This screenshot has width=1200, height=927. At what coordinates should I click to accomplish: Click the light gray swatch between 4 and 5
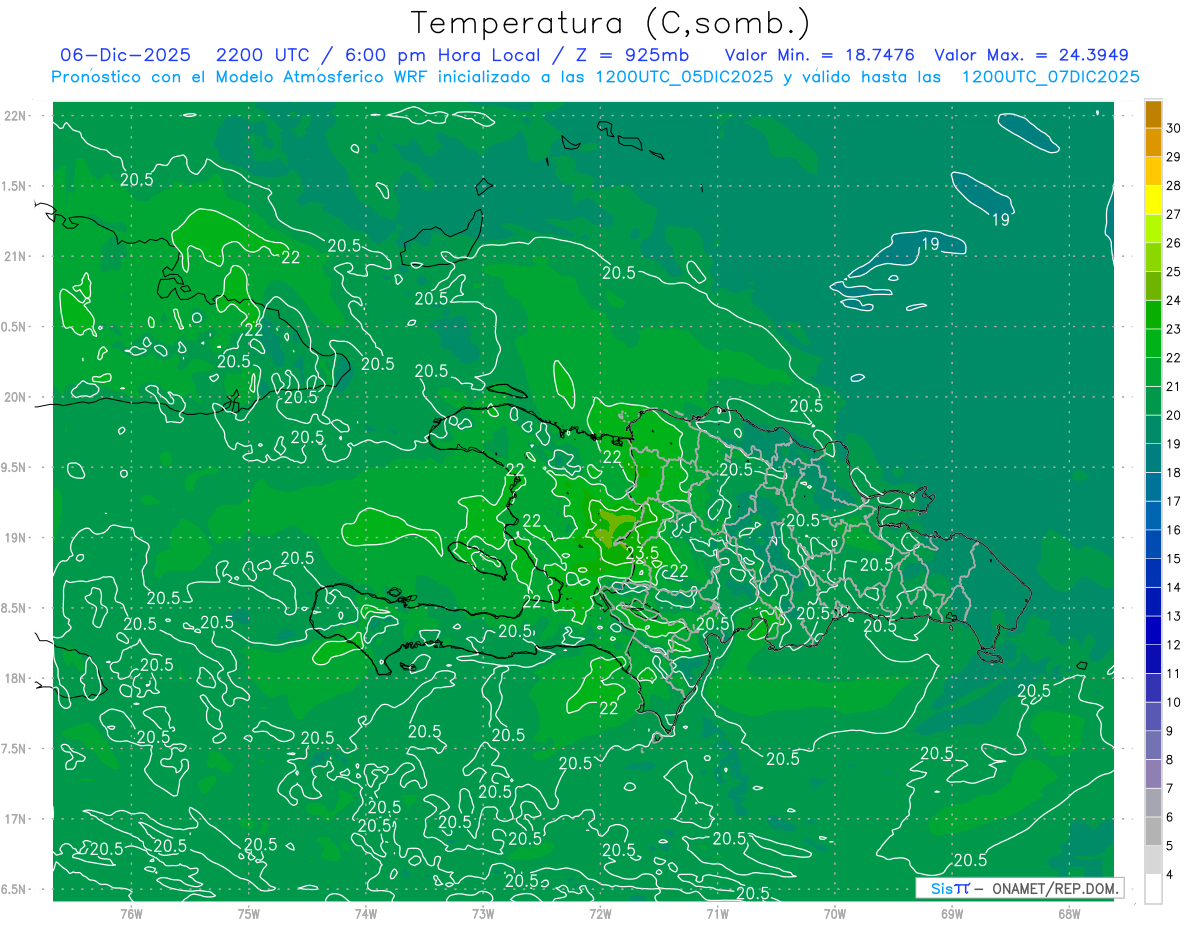click(x=1153, y=860)
